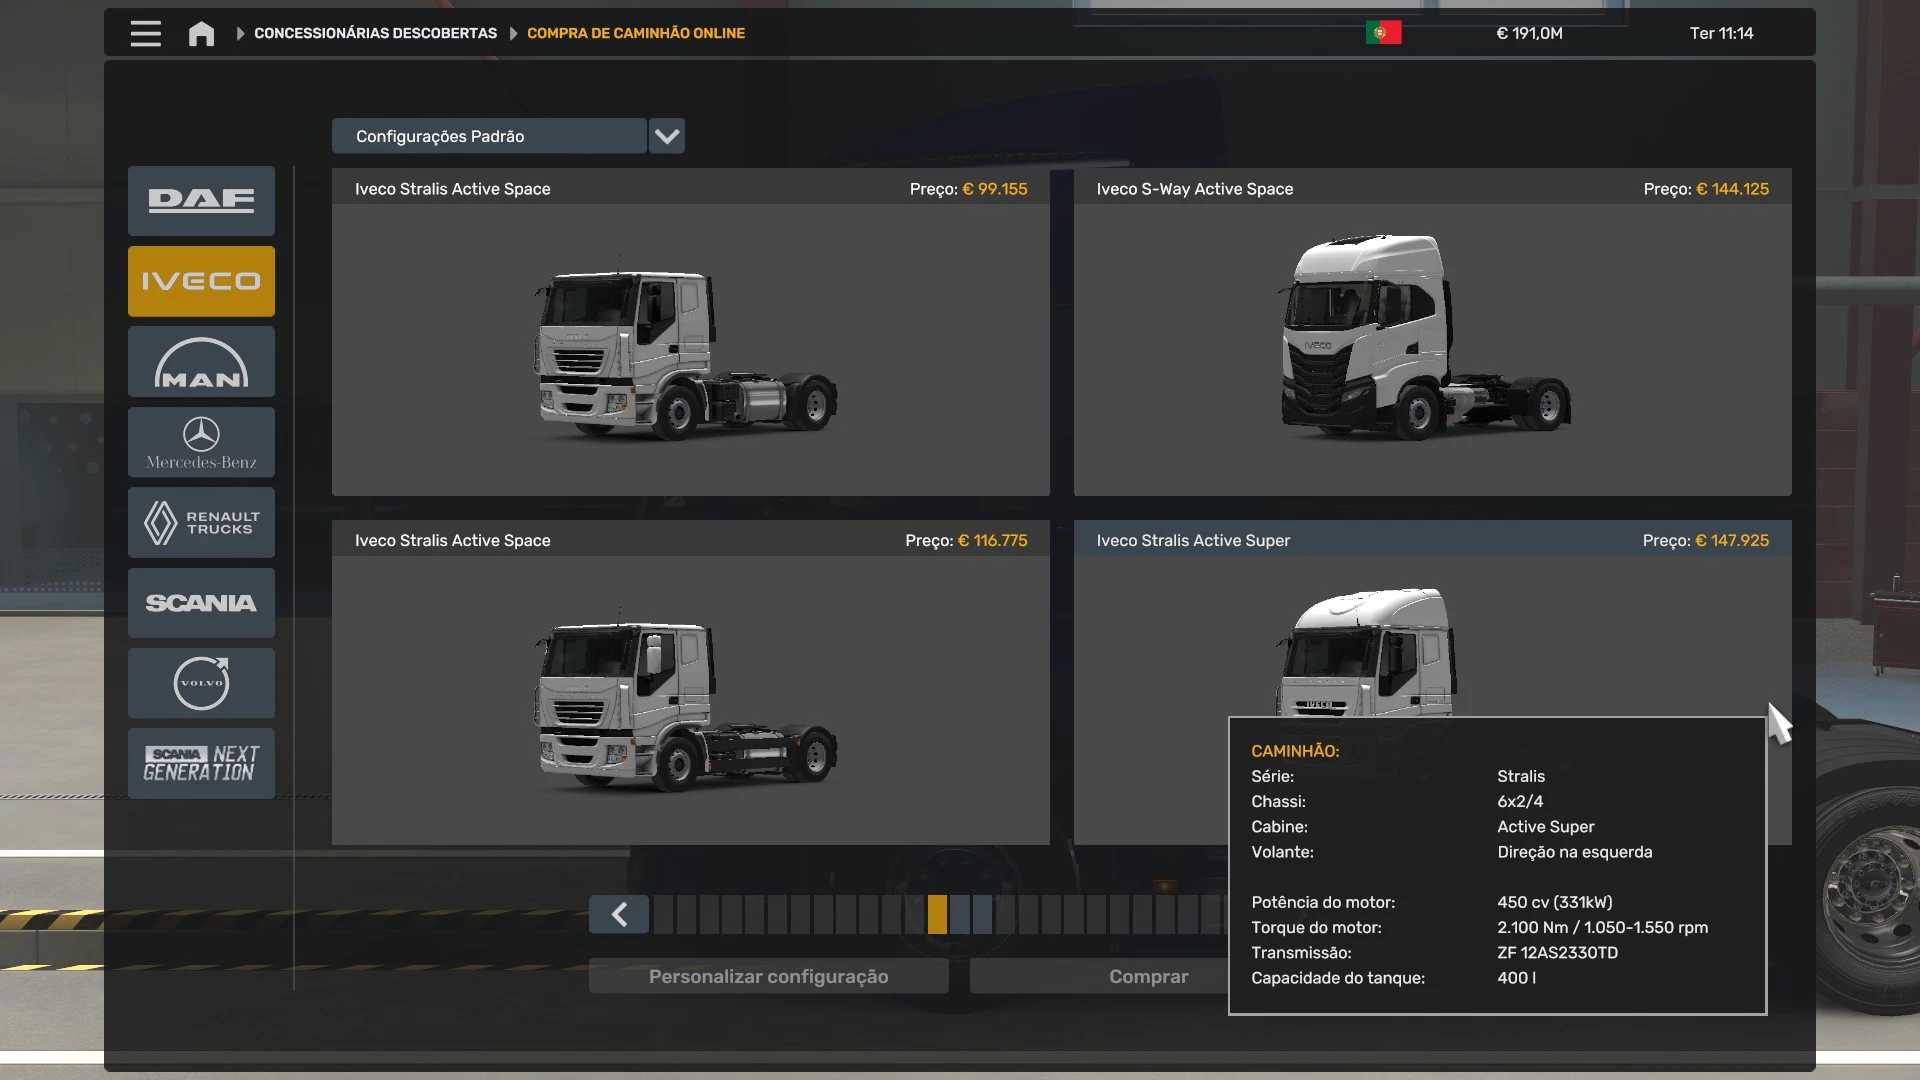Go to the home screen icon
This screenshot has height=1080, width=1920.
tap(201, 33)
